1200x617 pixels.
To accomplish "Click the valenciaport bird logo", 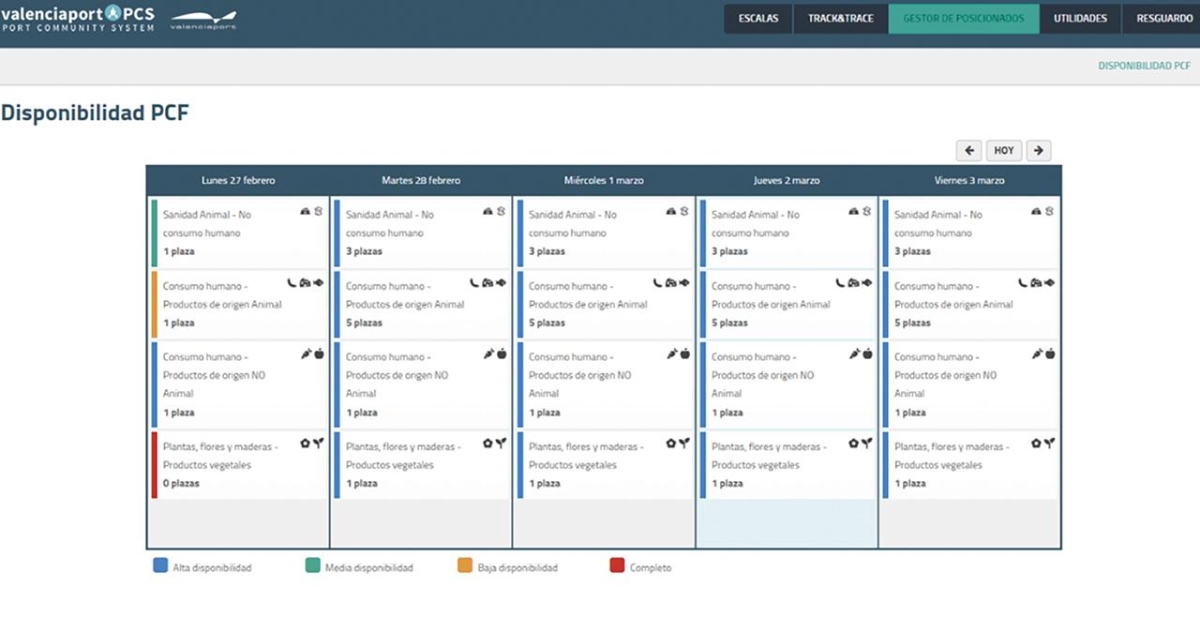I will click(204, 20).
